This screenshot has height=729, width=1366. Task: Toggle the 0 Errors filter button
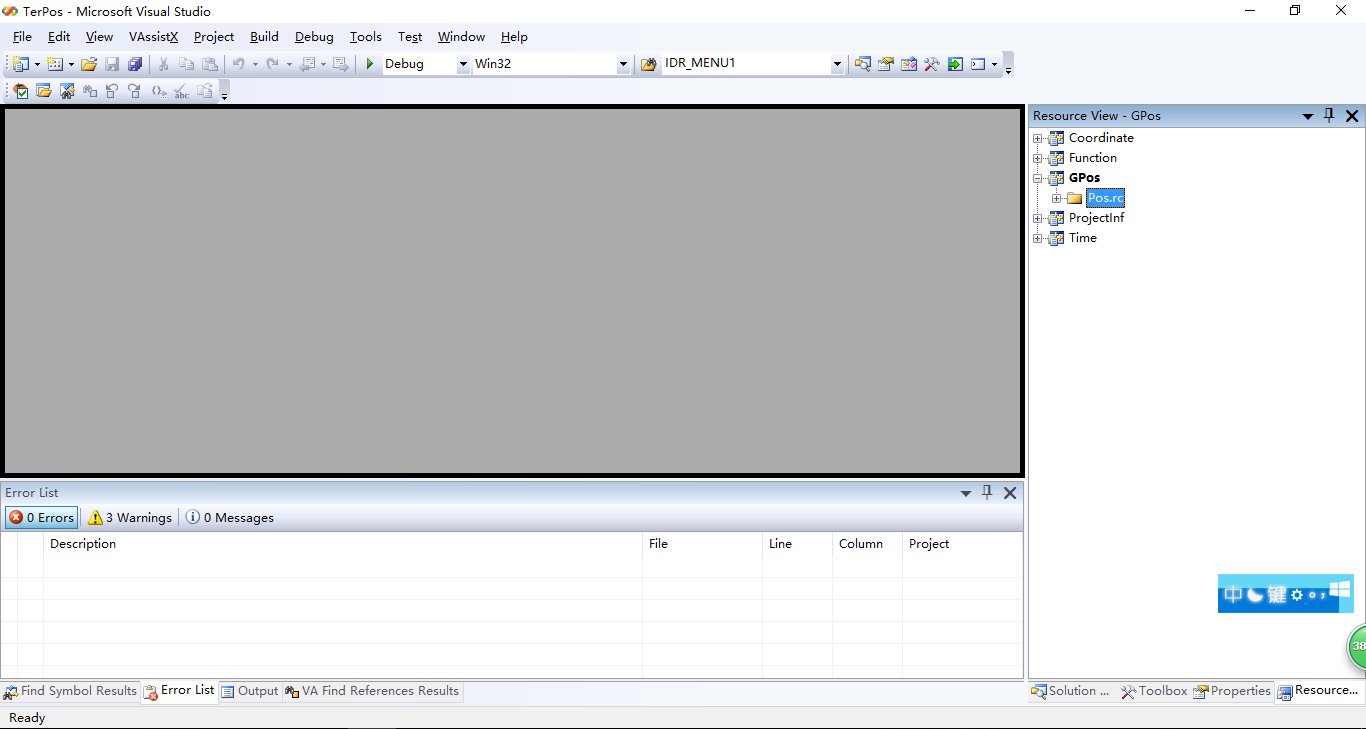42,518
